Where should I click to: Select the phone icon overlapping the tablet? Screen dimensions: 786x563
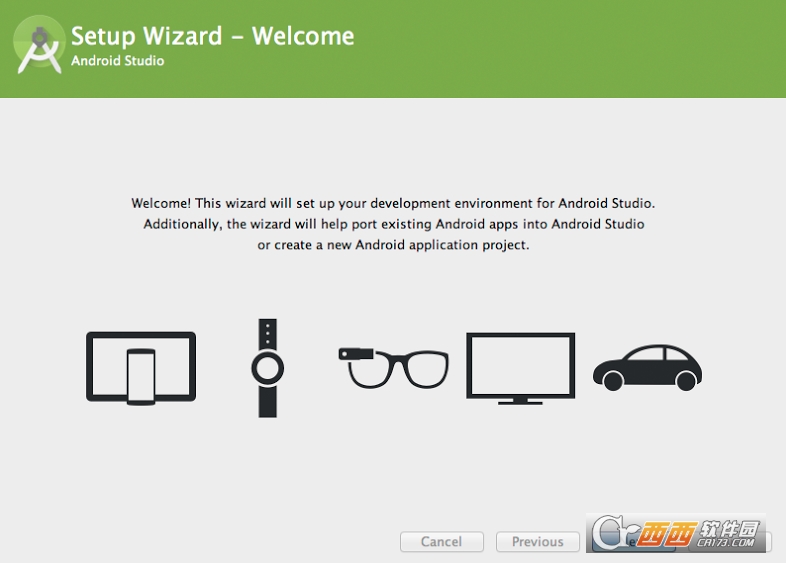(x=141, y=378)
